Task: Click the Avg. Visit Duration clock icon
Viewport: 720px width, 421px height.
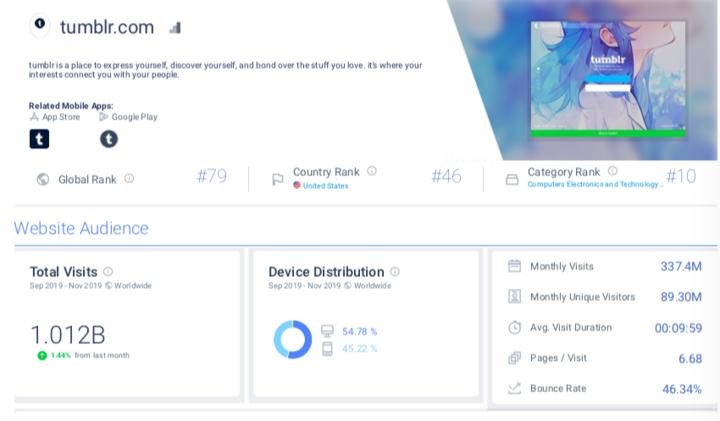Action: coord(514,327)
